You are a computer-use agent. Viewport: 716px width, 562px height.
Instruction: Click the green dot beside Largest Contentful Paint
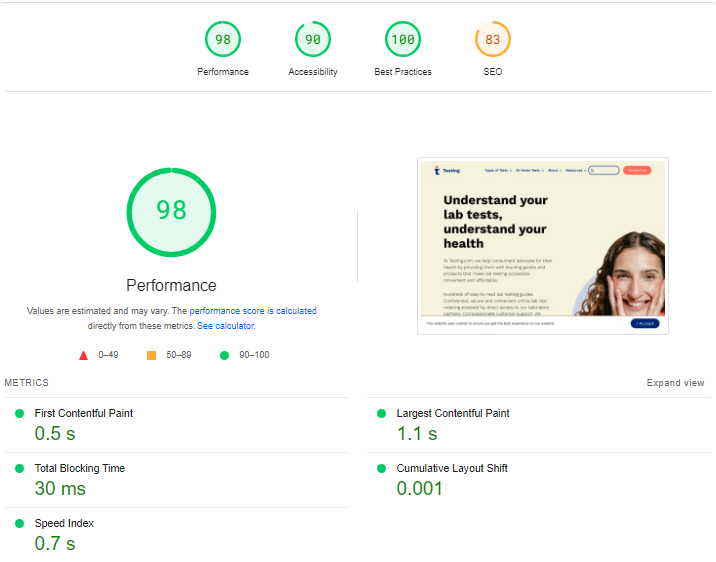[381, 414]
